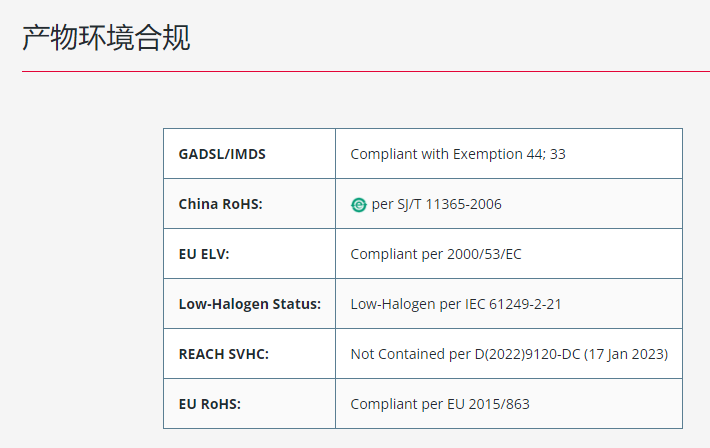Select the GADSL/IMDS row label
The image size is (710, 448).
[x=222, y=154]
